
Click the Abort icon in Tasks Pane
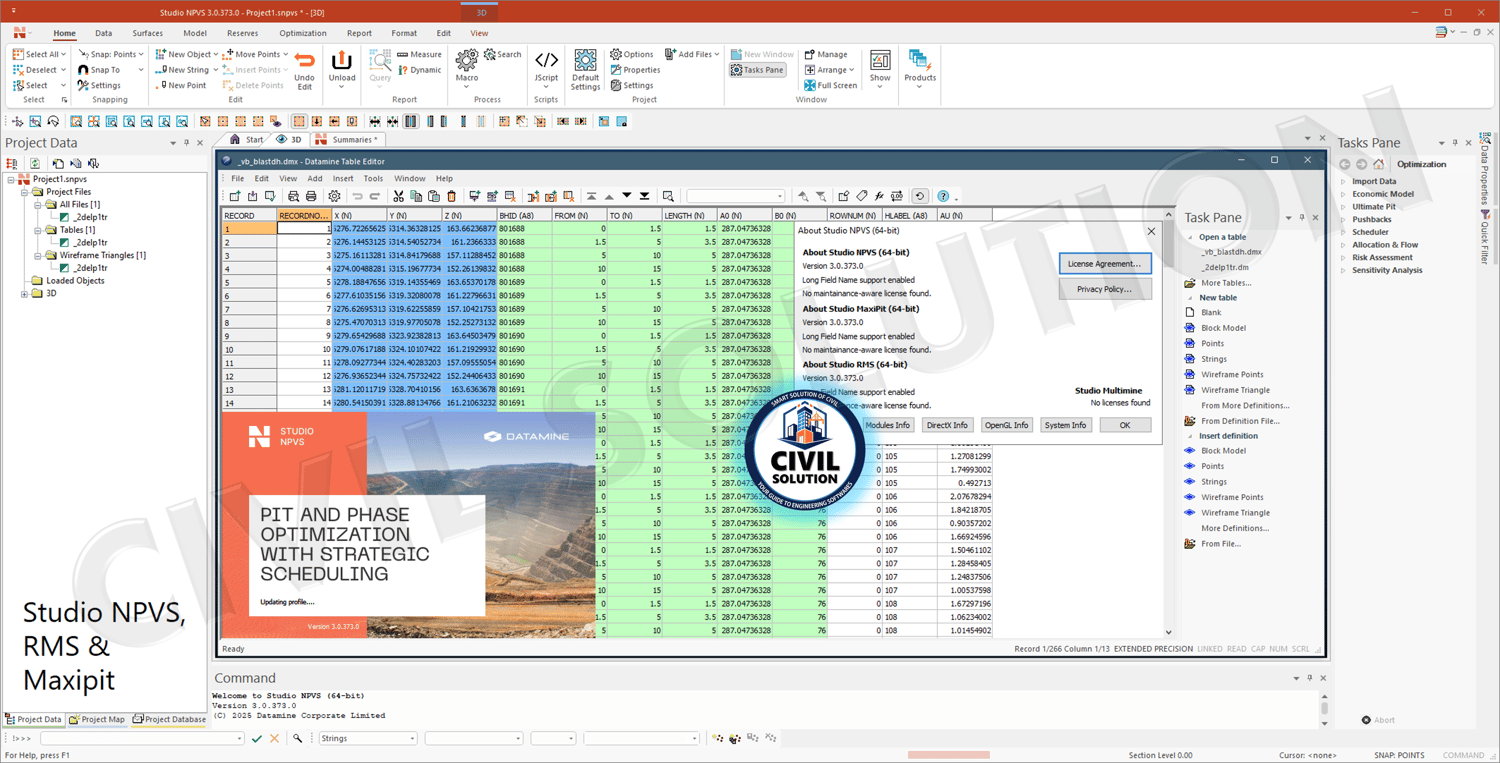pos(1367,720)
